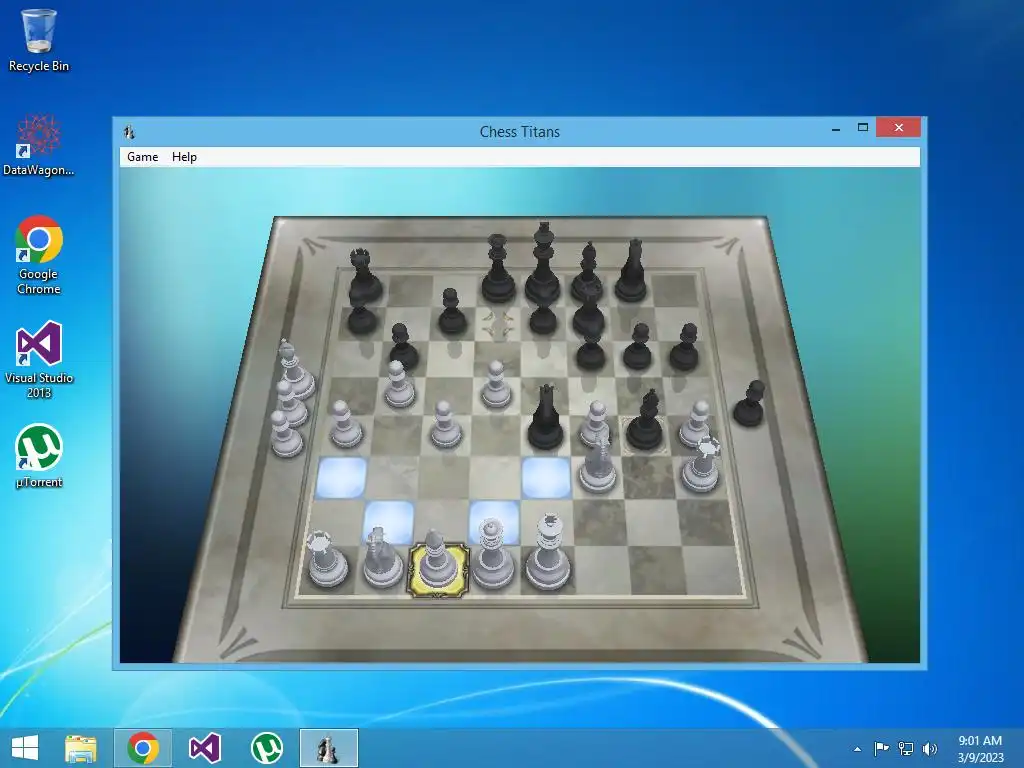Open the Help menu
Viewport: 1024px width, 768px height.
tap(184, 157)
